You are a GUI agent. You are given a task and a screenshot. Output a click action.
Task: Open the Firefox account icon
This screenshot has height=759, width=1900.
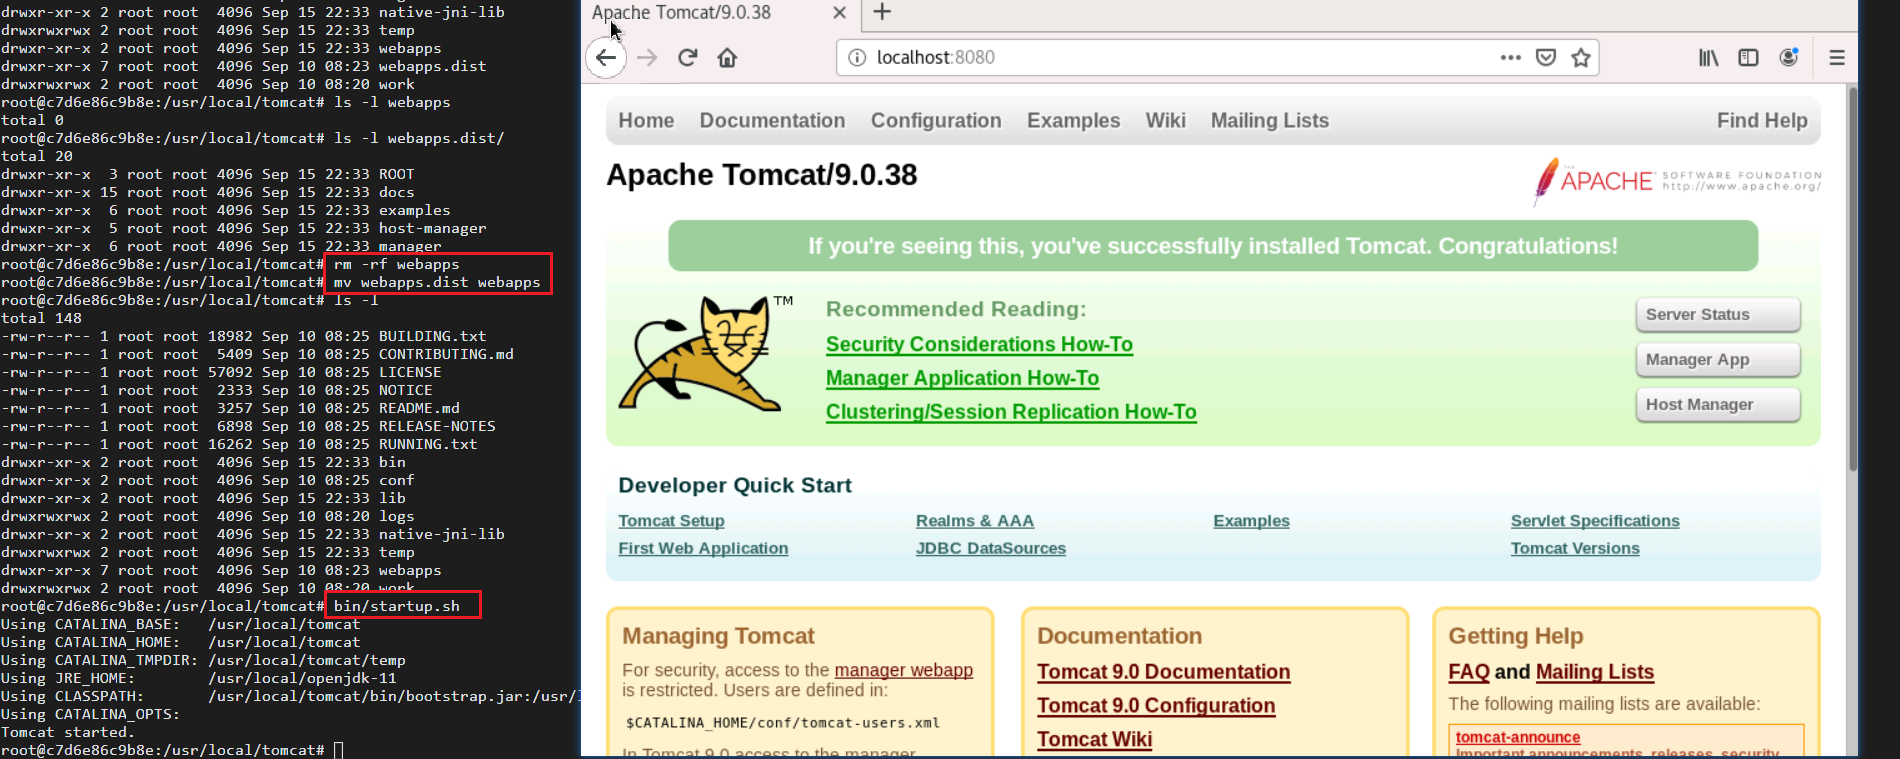click(x=1789, y=58)
